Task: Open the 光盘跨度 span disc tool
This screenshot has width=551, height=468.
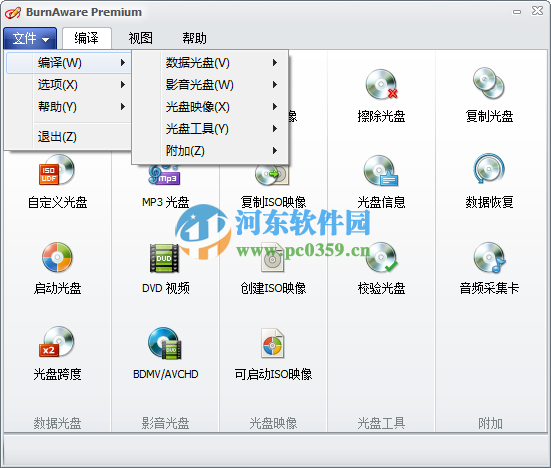Action: click(x=57, y=354)
